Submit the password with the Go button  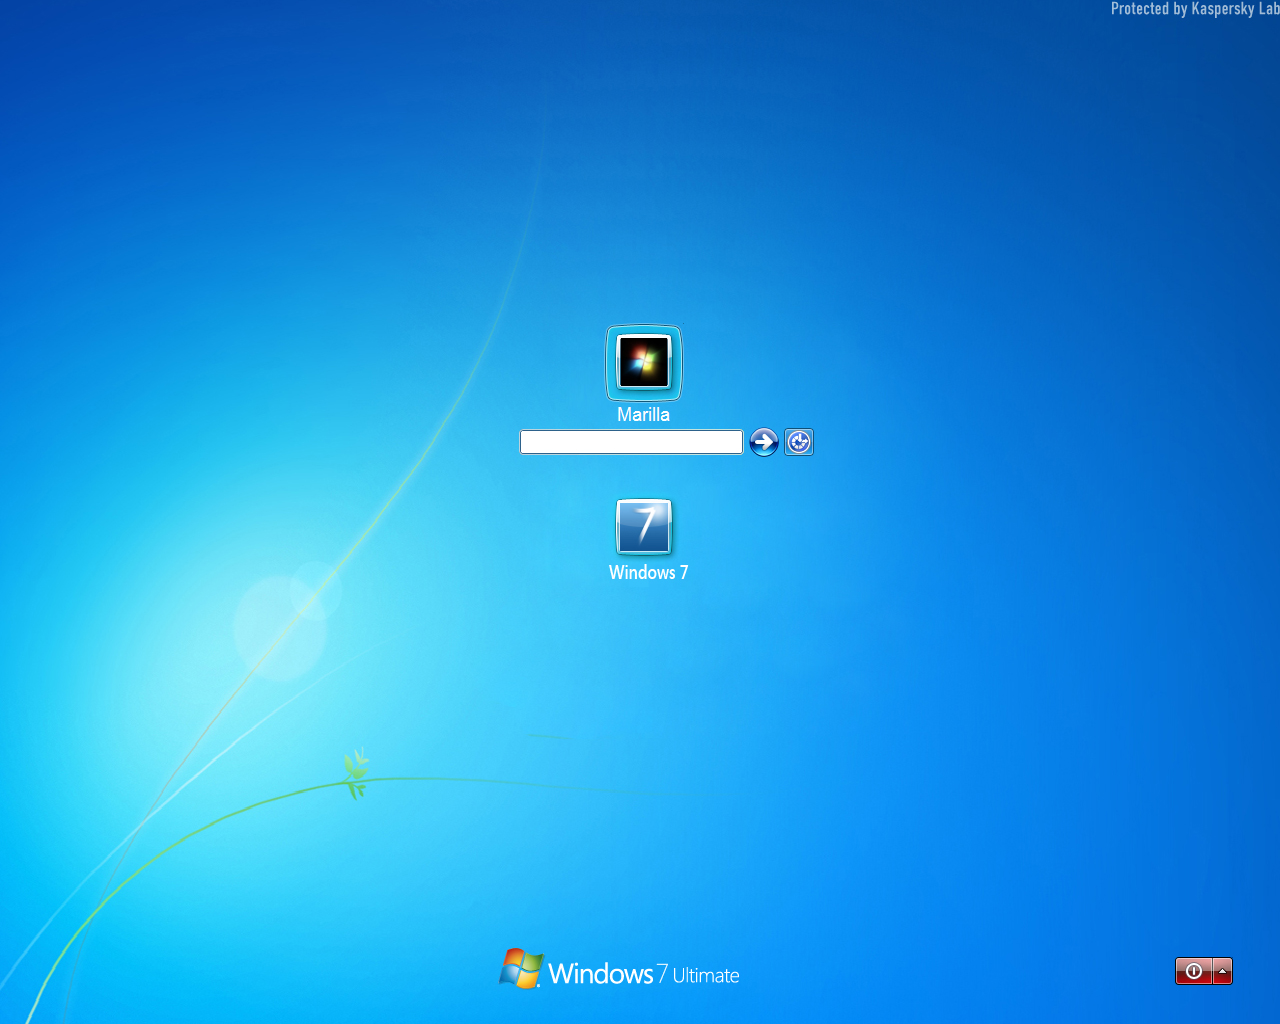pyautogui.click(x=763, y=441)
